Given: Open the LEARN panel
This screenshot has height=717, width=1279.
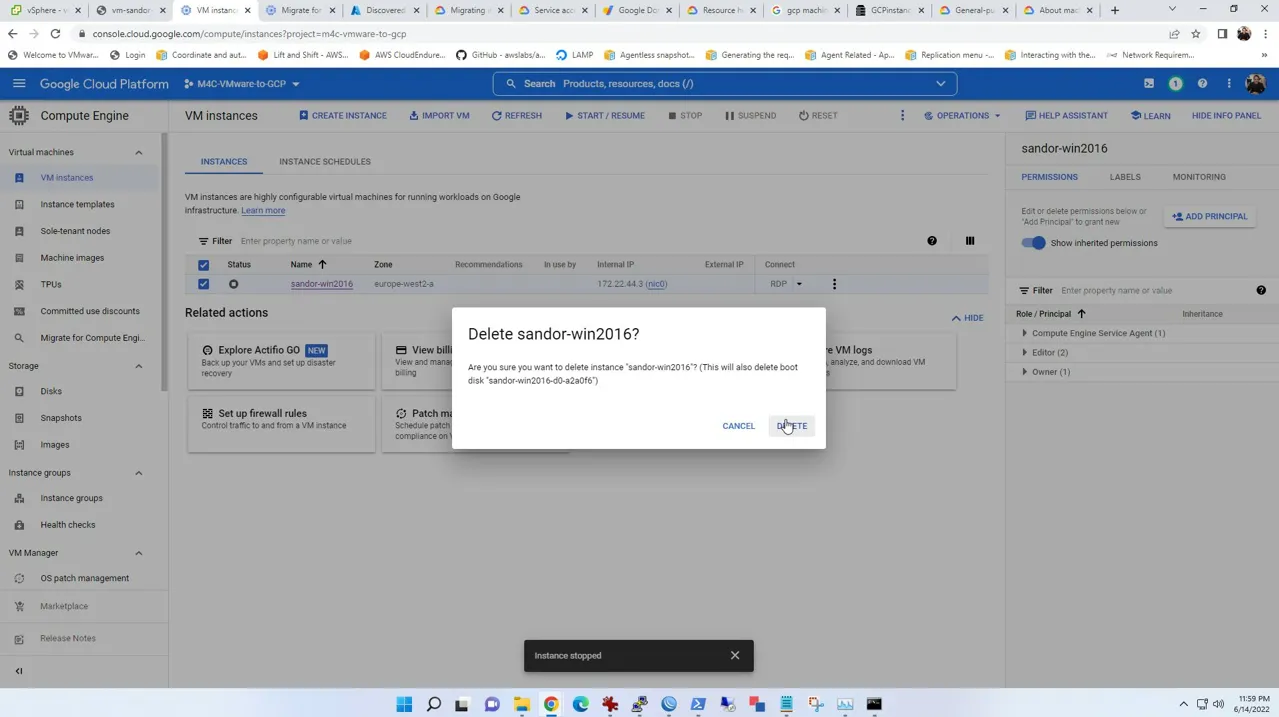Looking at the screenshot, I should [1151, 116].
